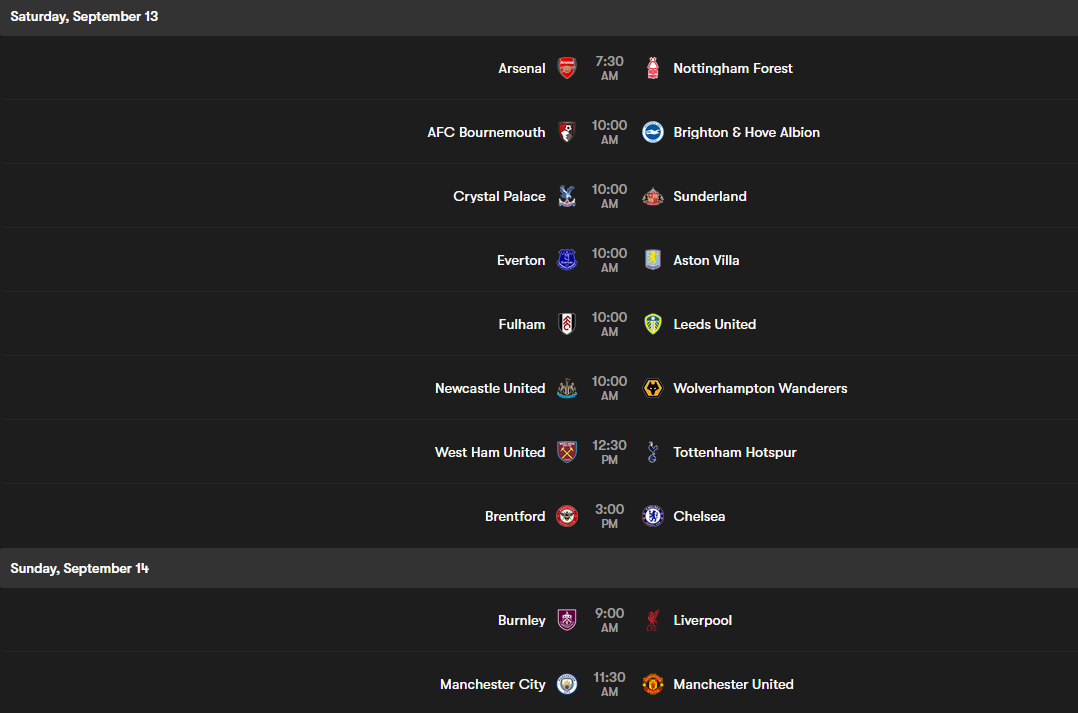Select the Crystal Palace eagle crest
The image size is (1078, 713).
coord(566,196)
